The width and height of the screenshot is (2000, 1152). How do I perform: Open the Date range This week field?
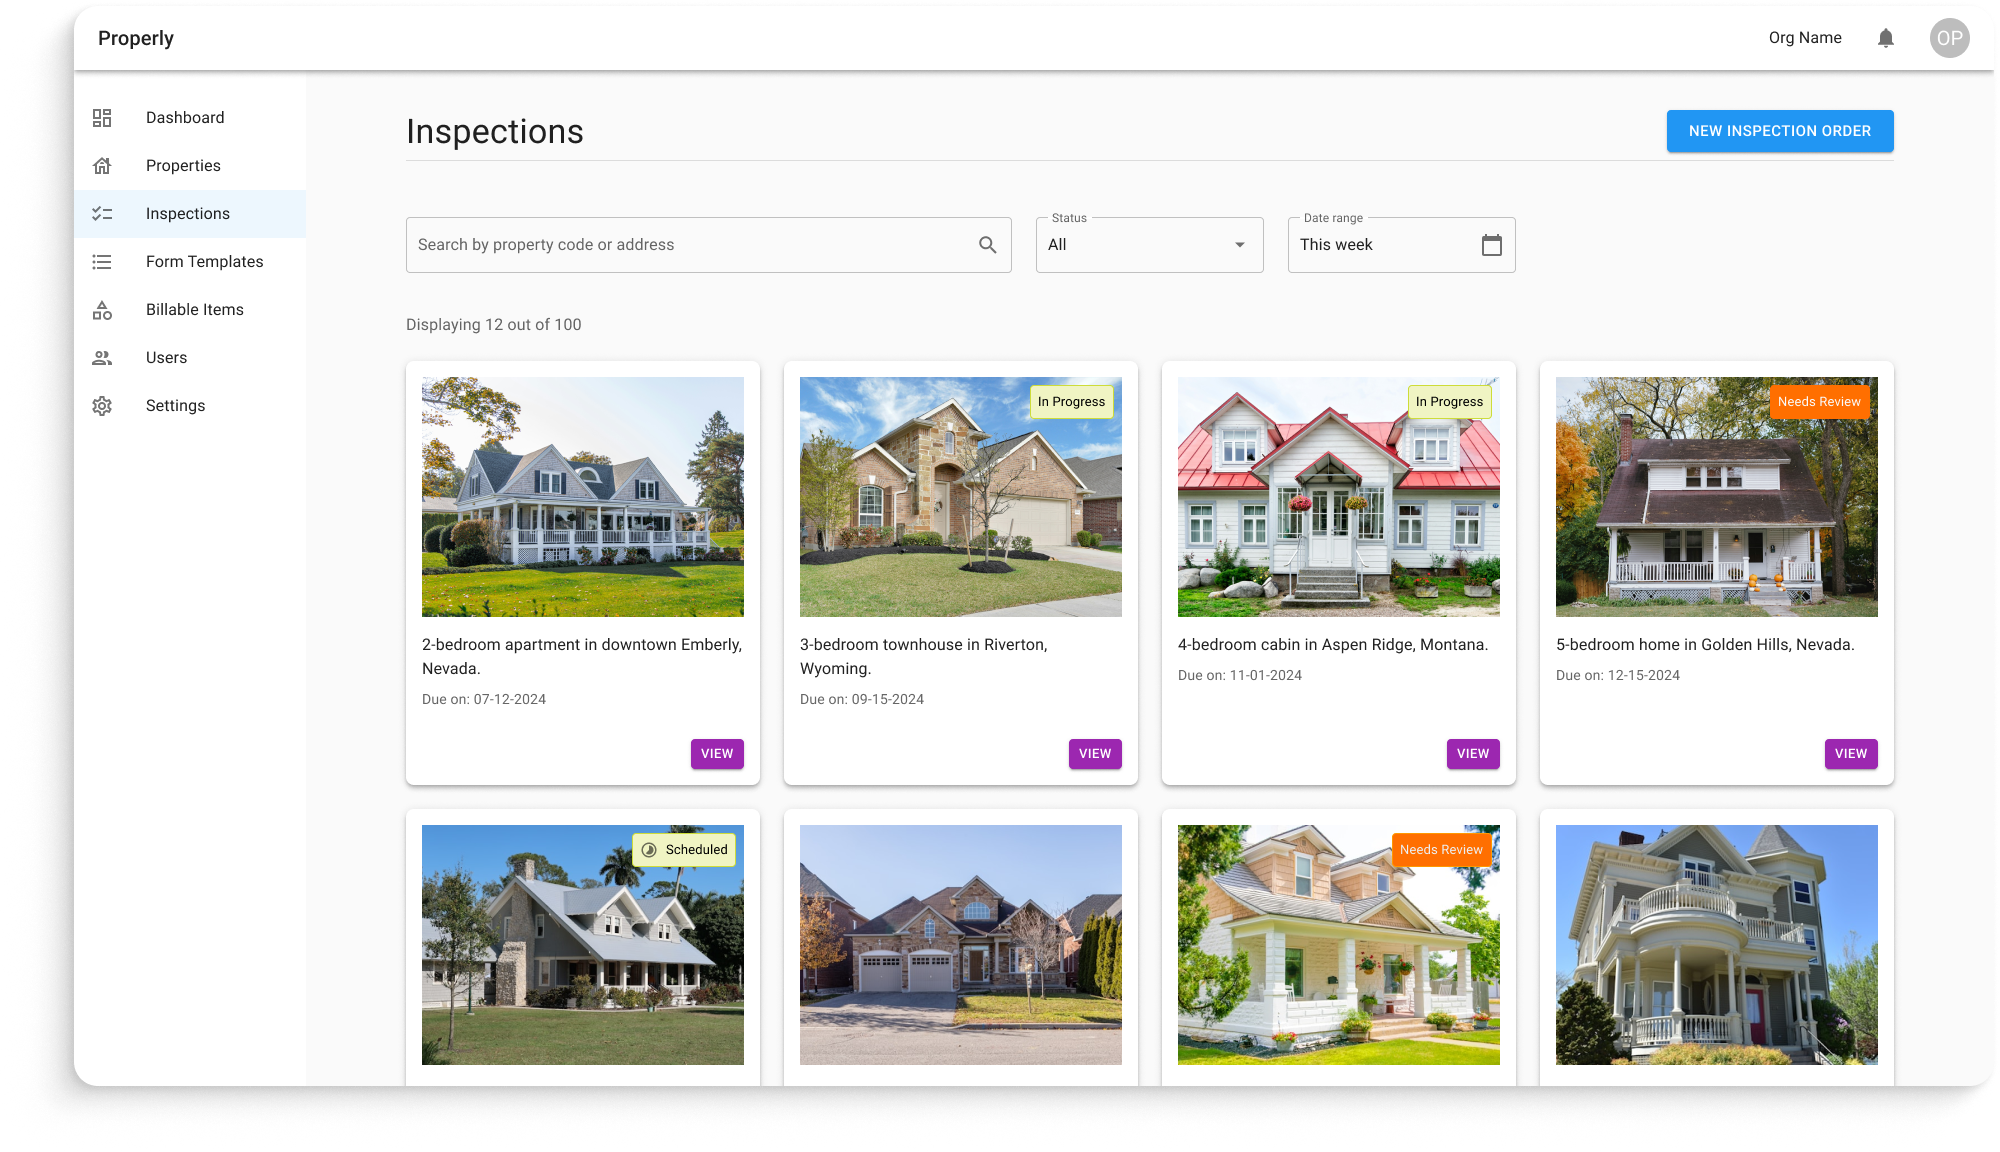(x=1402, y=245)
